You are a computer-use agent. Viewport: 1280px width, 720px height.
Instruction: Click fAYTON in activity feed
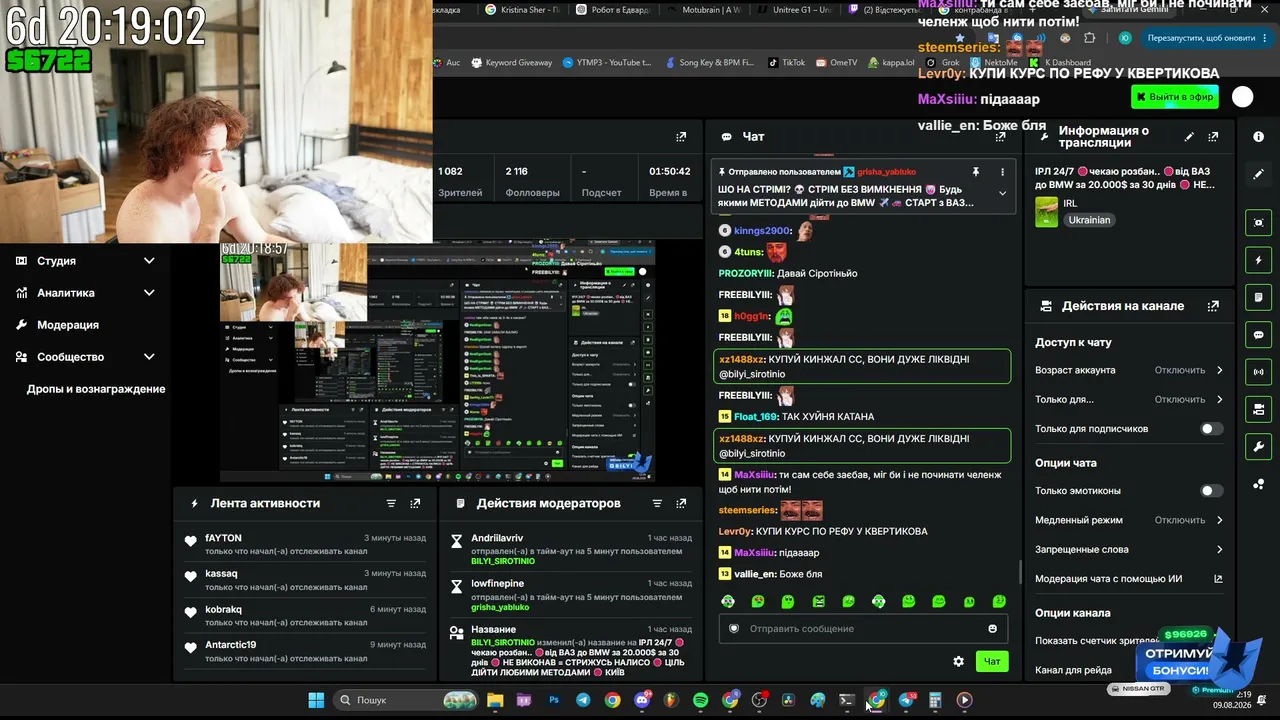(x=223, y=538)
